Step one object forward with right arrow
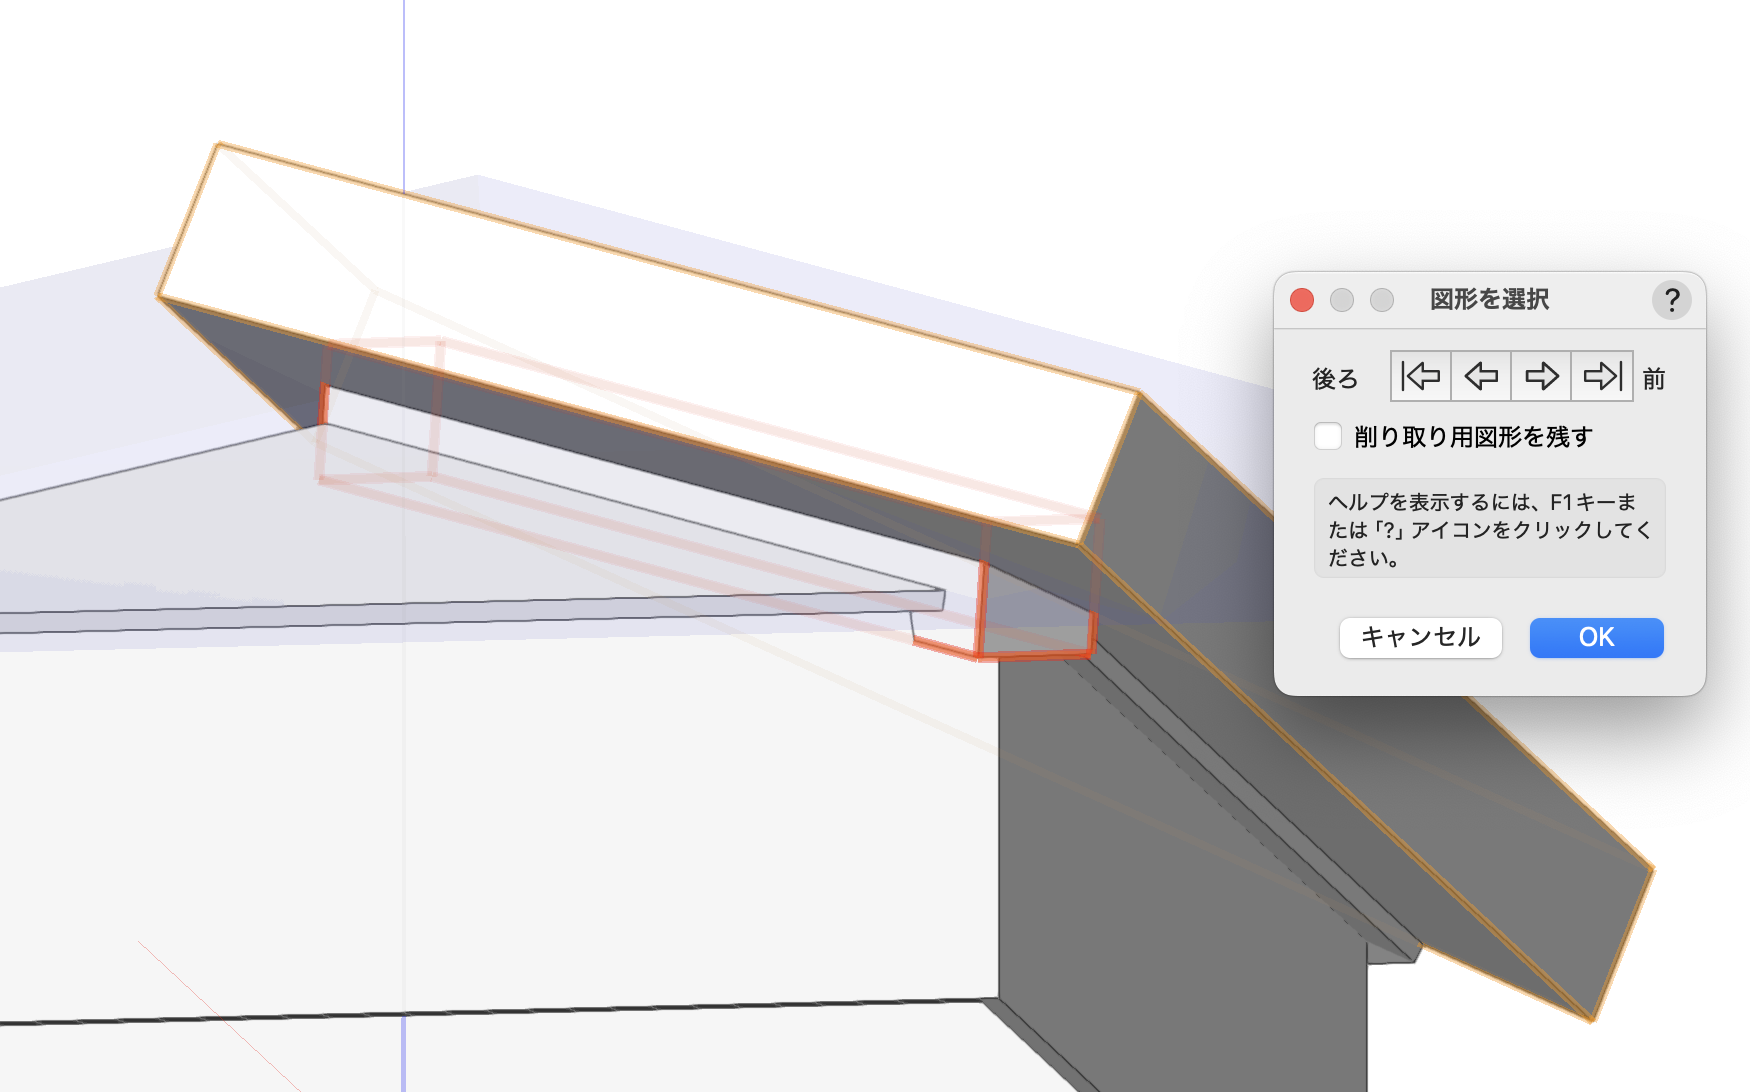Image resolution: width=1750 pixels, height=1092 pixels. pos(1541,376)
